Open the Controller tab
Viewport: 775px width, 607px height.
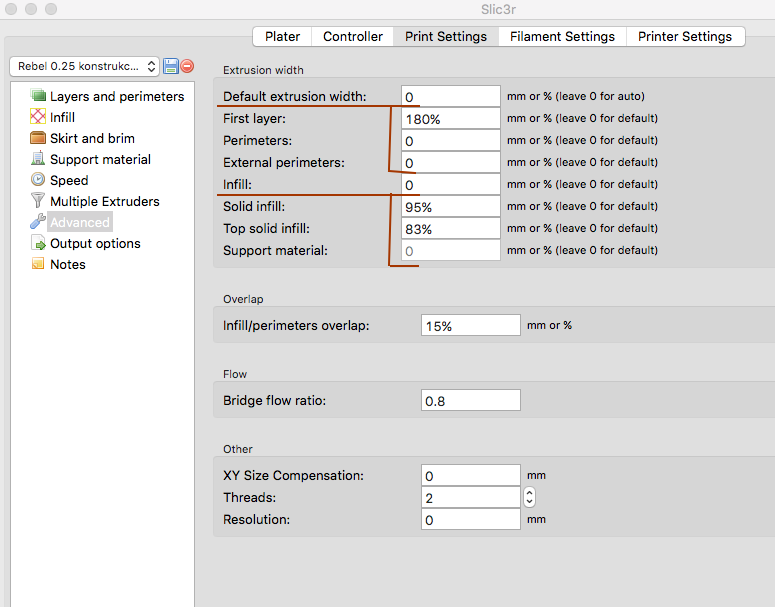coord(353,36)
